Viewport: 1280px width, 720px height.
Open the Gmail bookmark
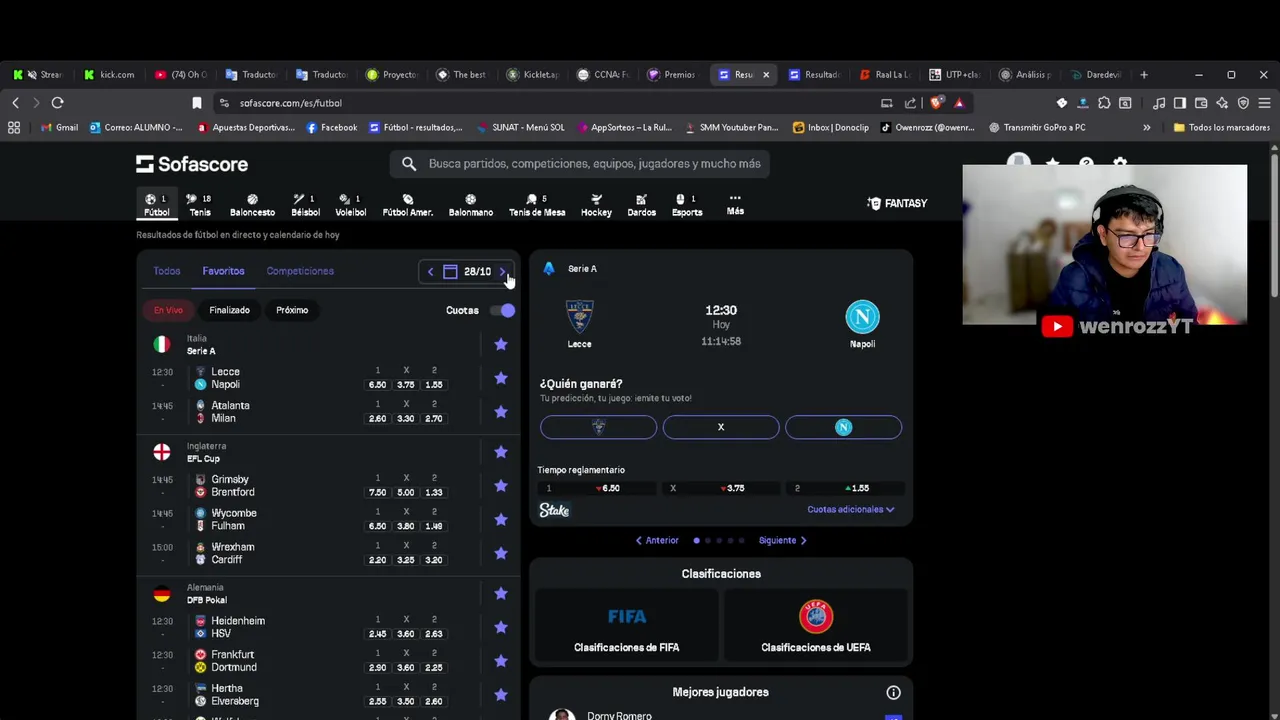click(59, 127)
